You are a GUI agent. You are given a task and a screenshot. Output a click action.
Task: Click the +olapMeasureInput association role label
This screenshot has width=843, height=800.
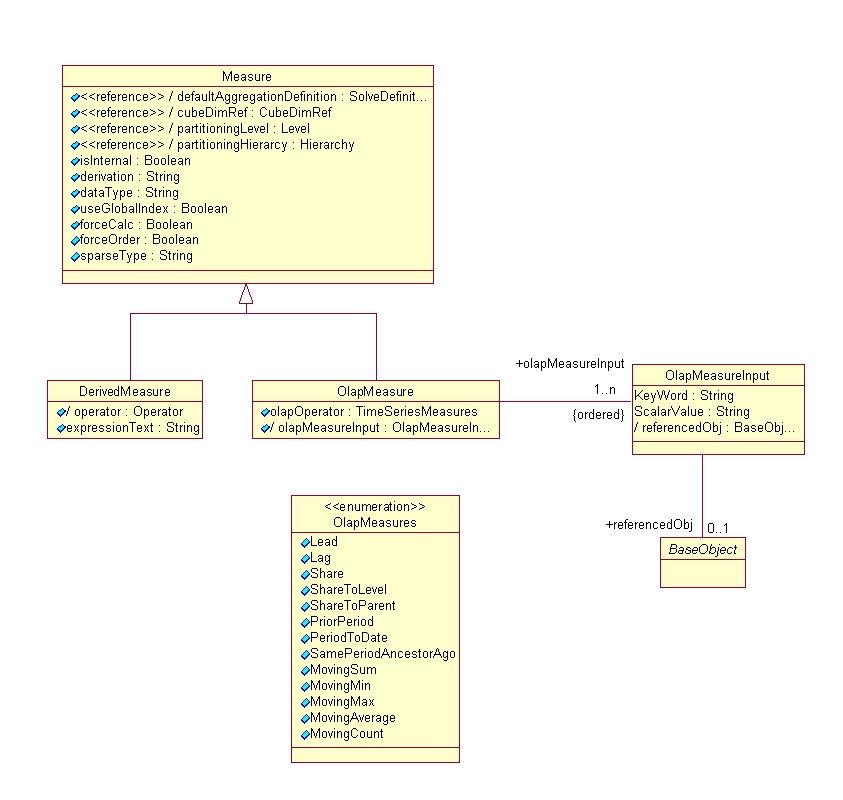click(570, 364)
